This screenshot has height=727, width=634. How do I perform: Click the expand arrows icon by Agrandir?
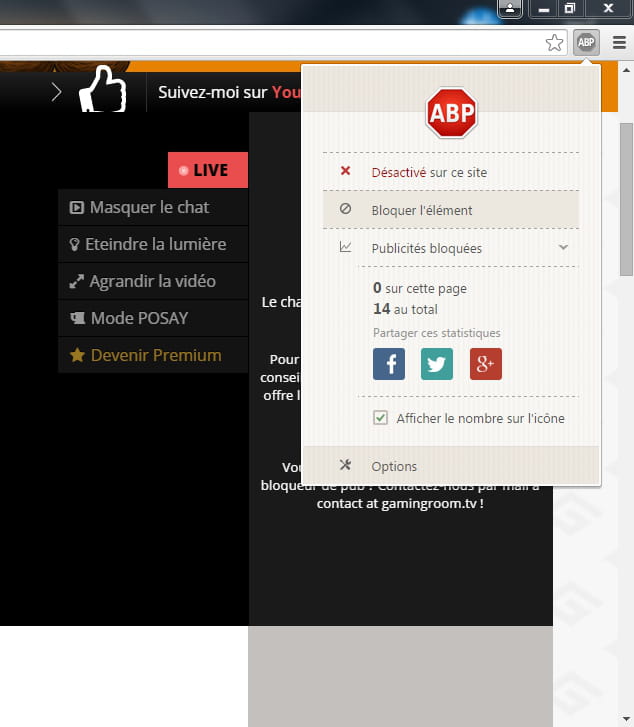[x=77, y=281]
